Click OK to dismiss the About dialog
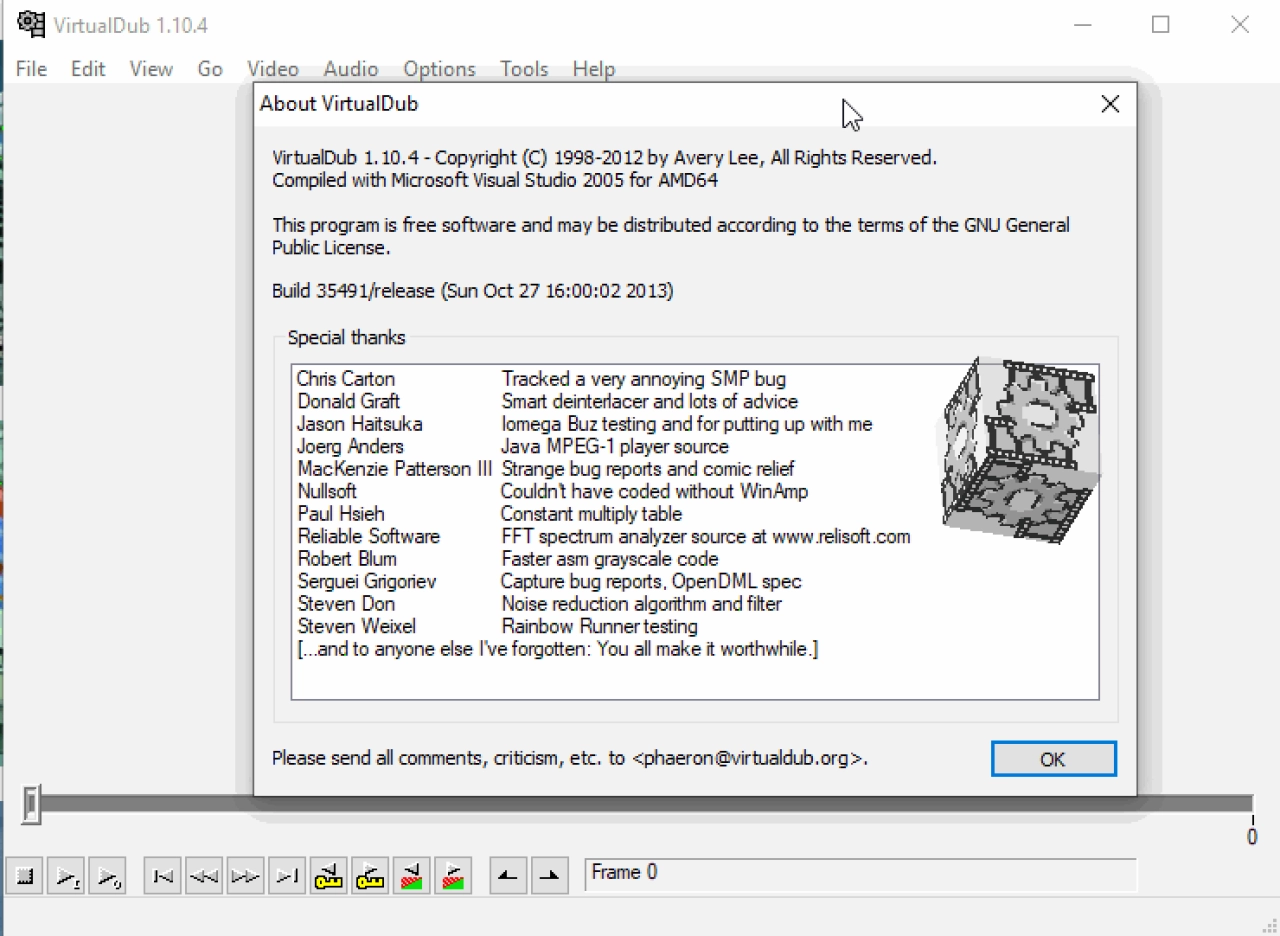 click(x=1053, y=759)
